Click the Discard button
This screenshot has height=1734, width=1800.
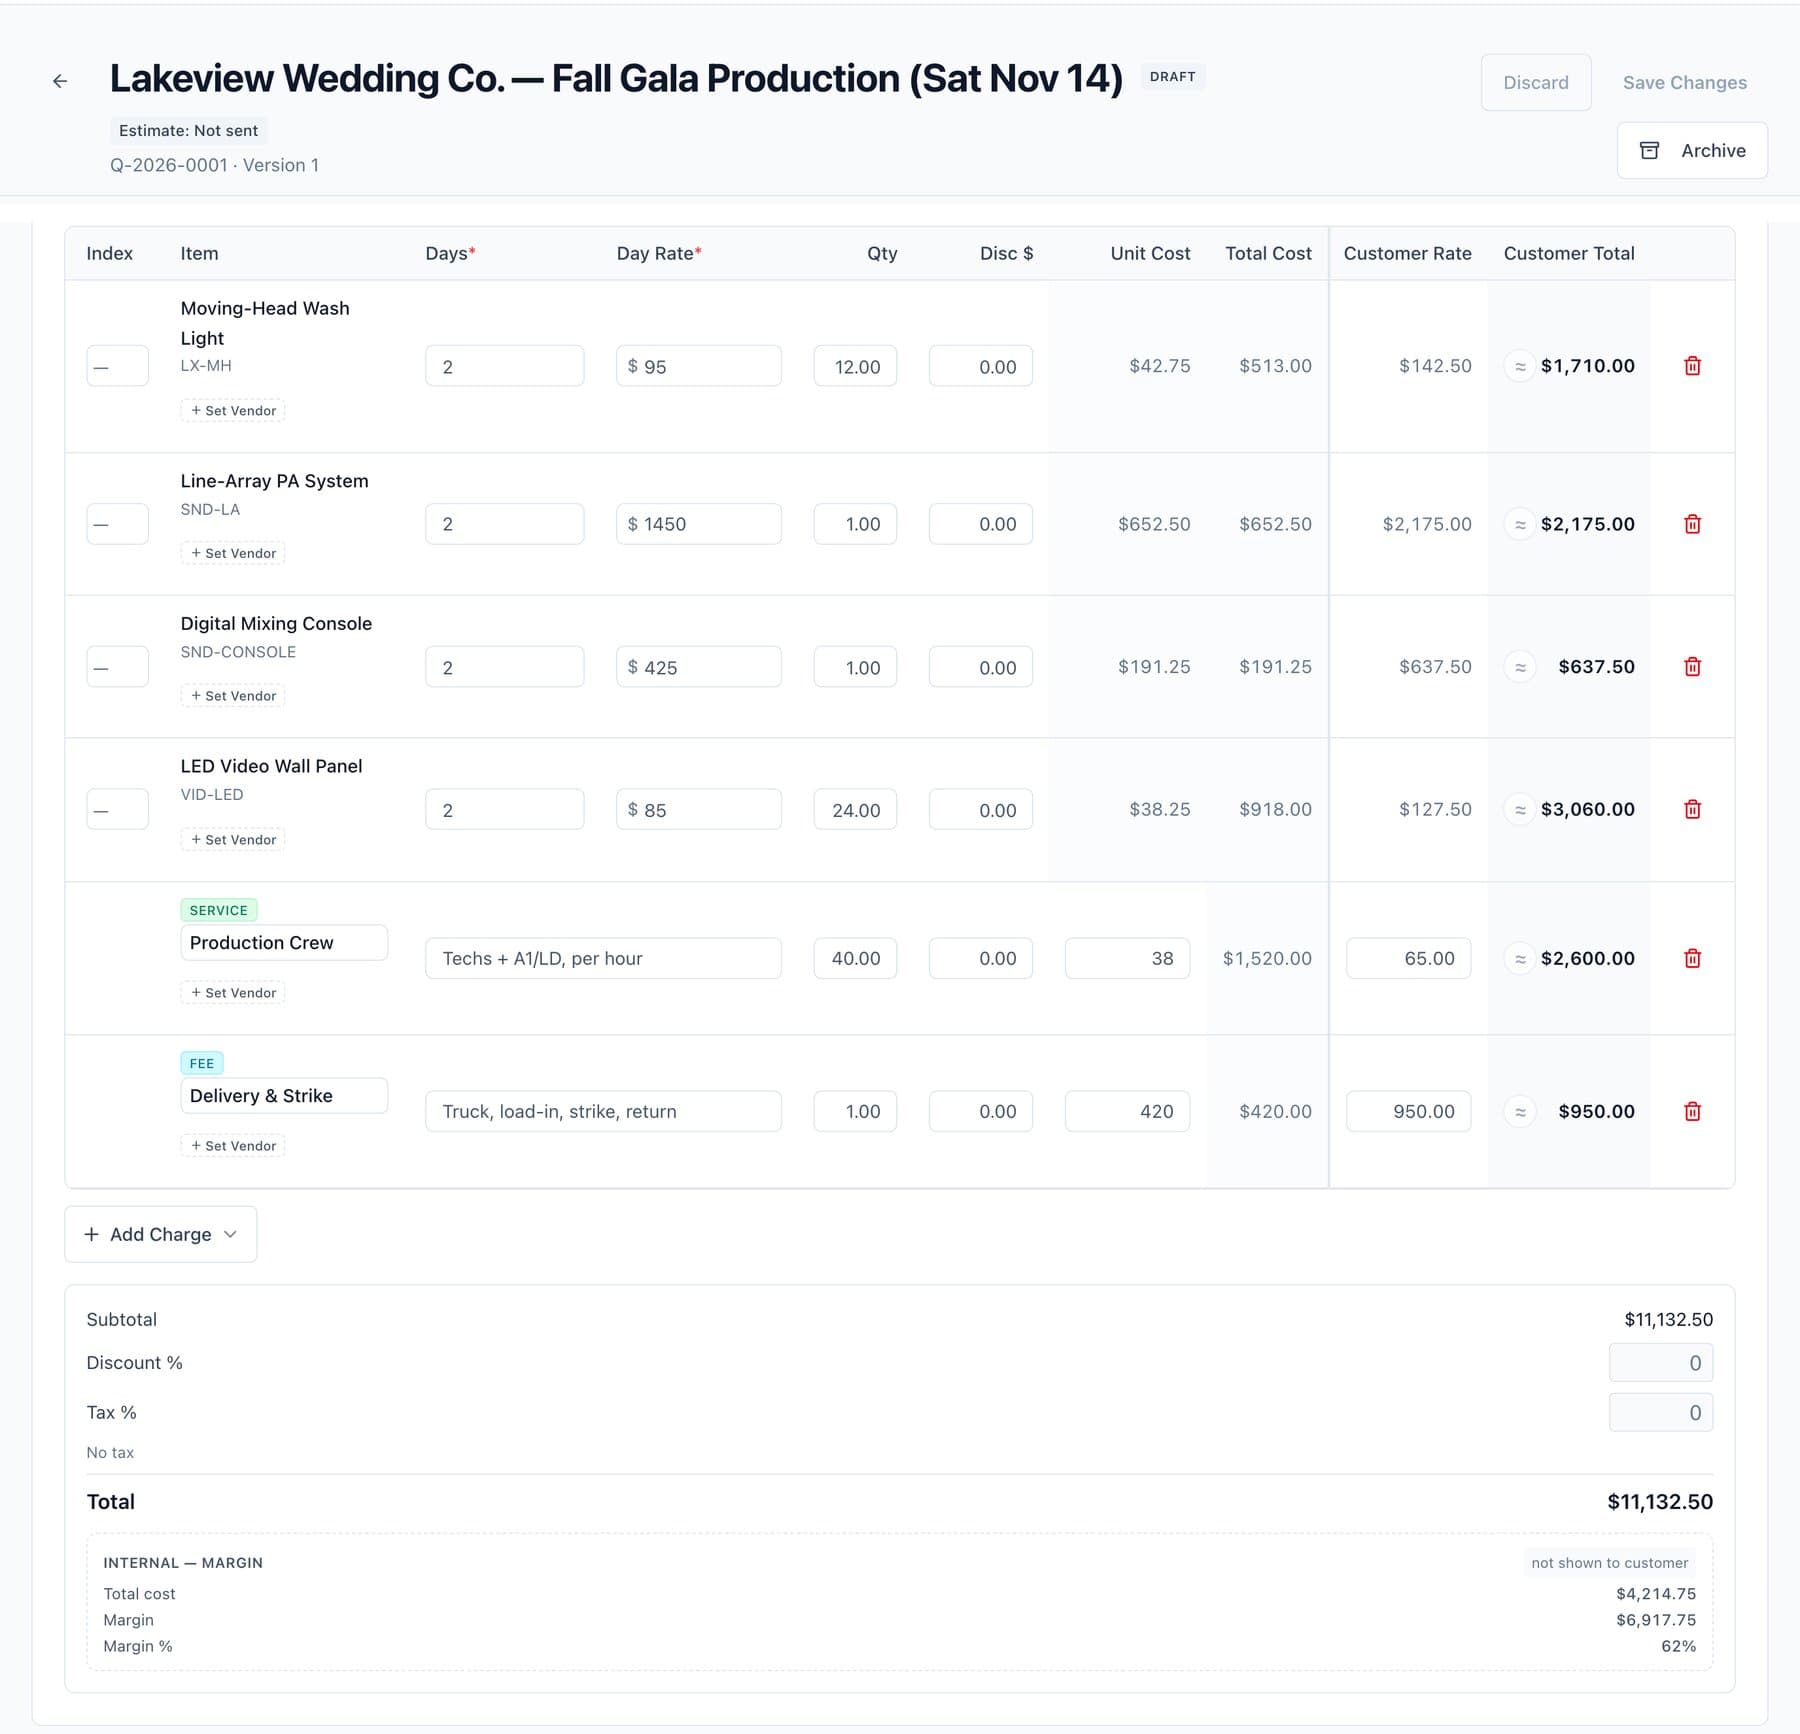[1536, 82]
